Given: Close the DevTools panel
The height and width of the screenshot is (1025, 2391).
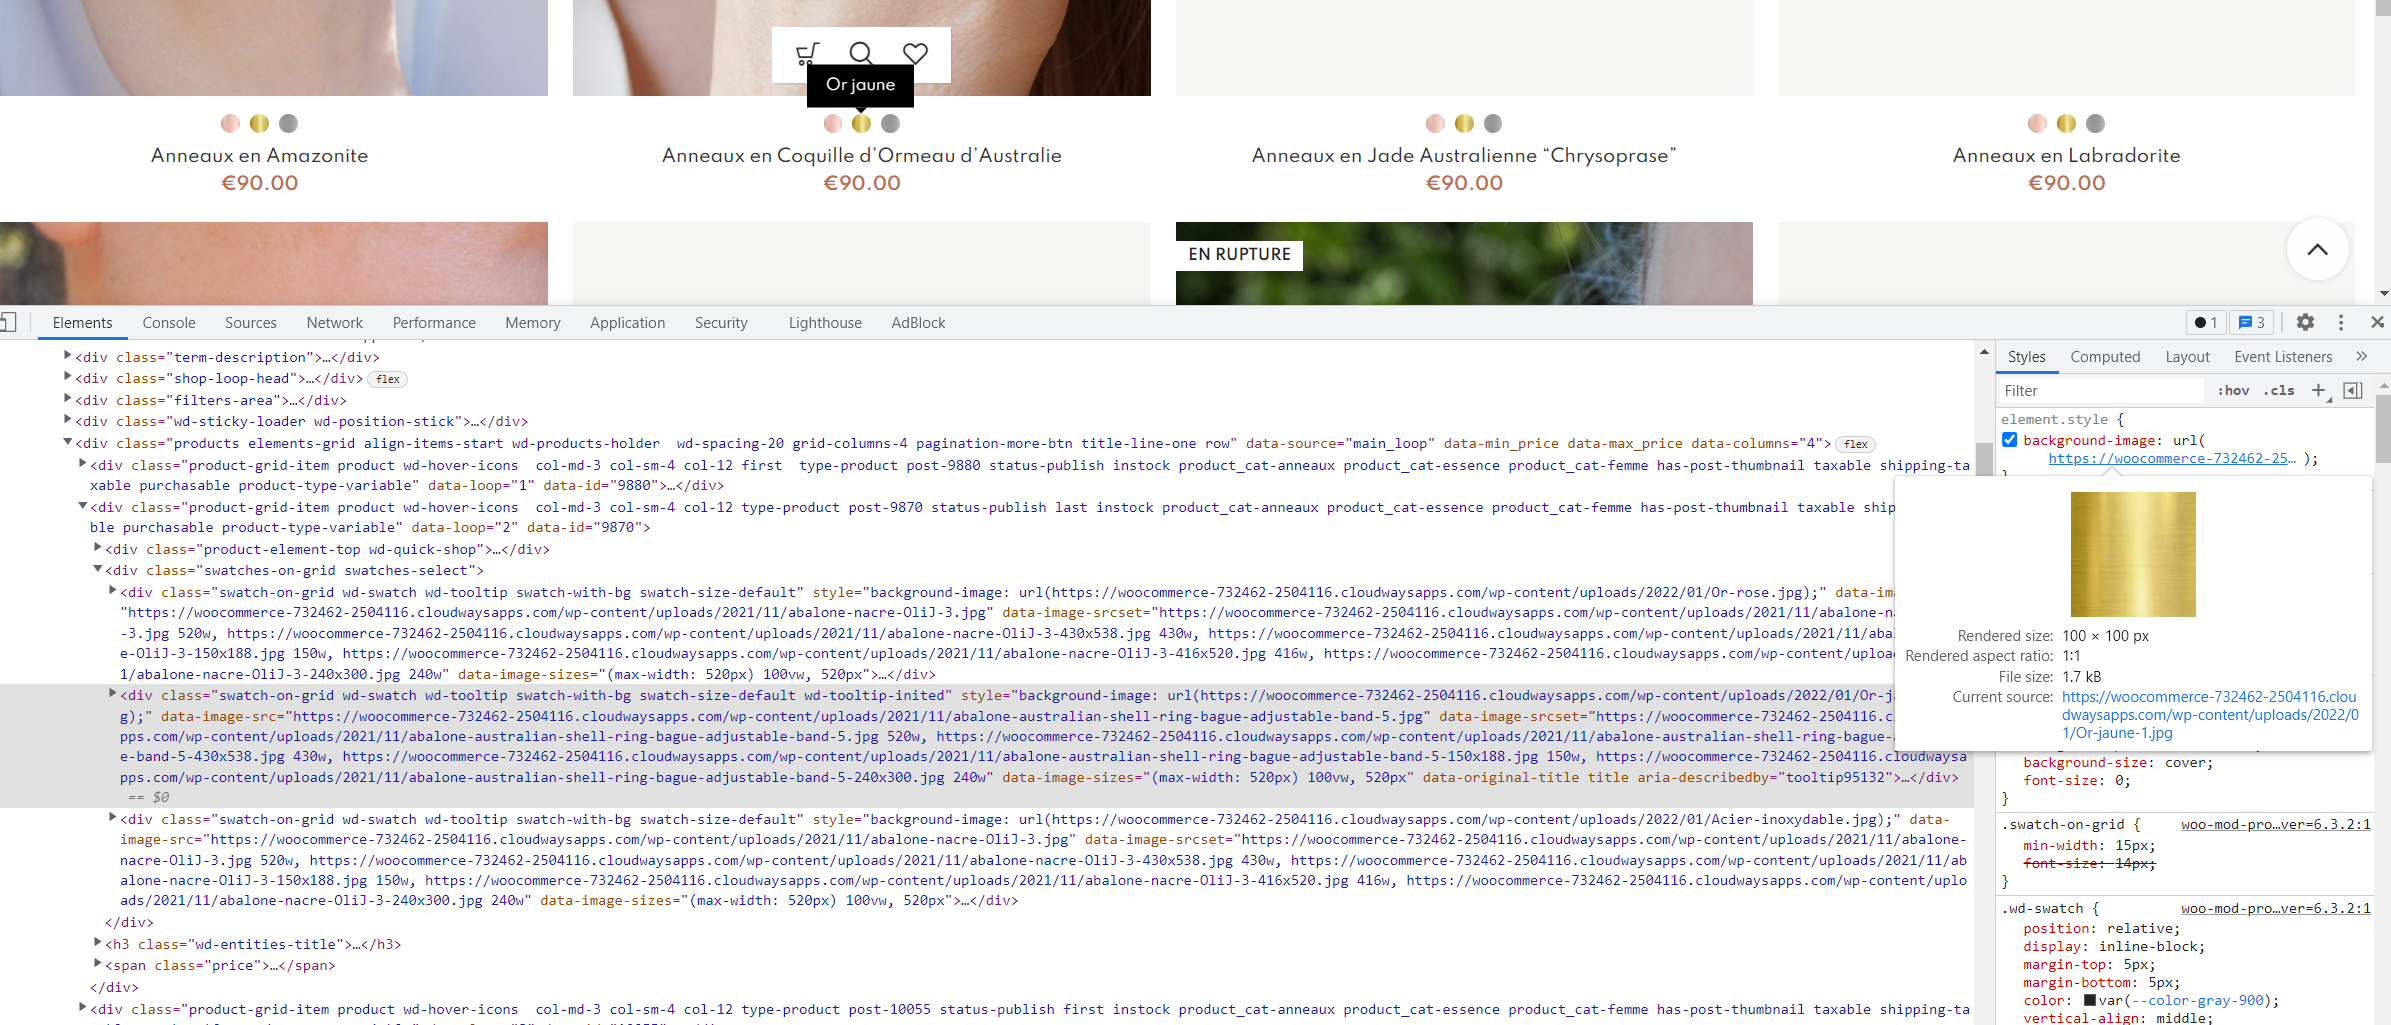Looking at the screenshot, I should coord(2377,322).
